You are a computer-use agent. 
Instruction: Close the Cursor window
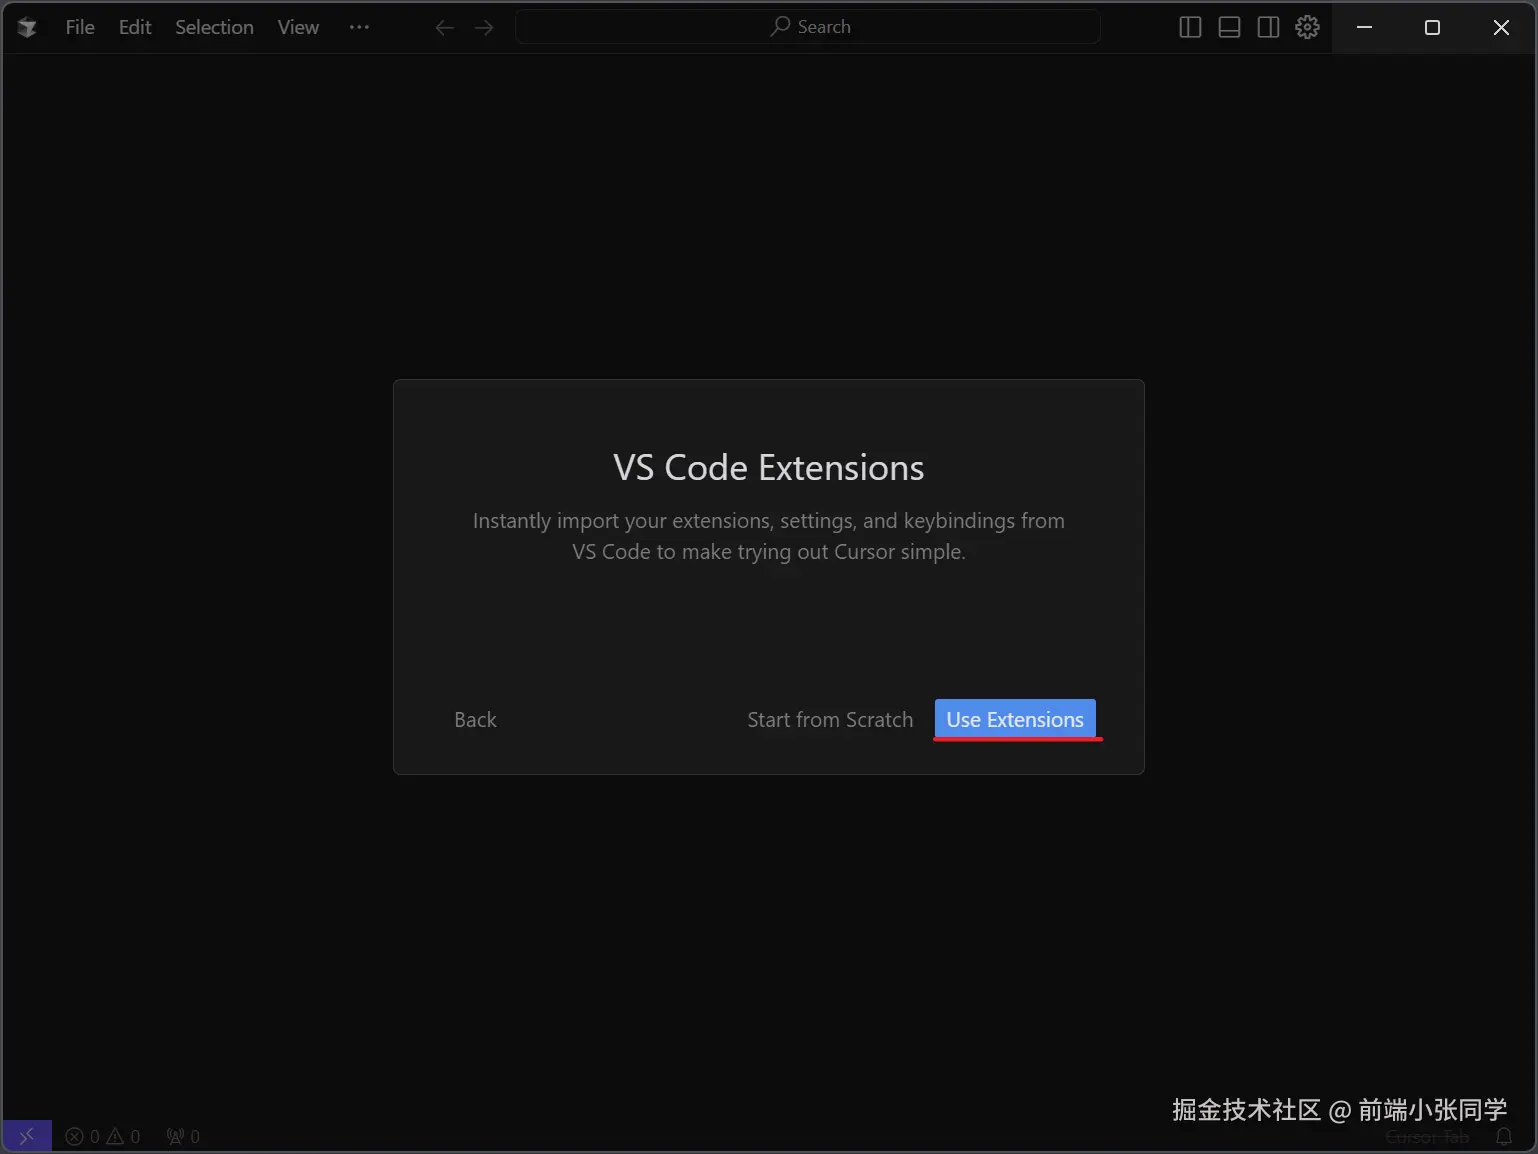(1501, 27)
